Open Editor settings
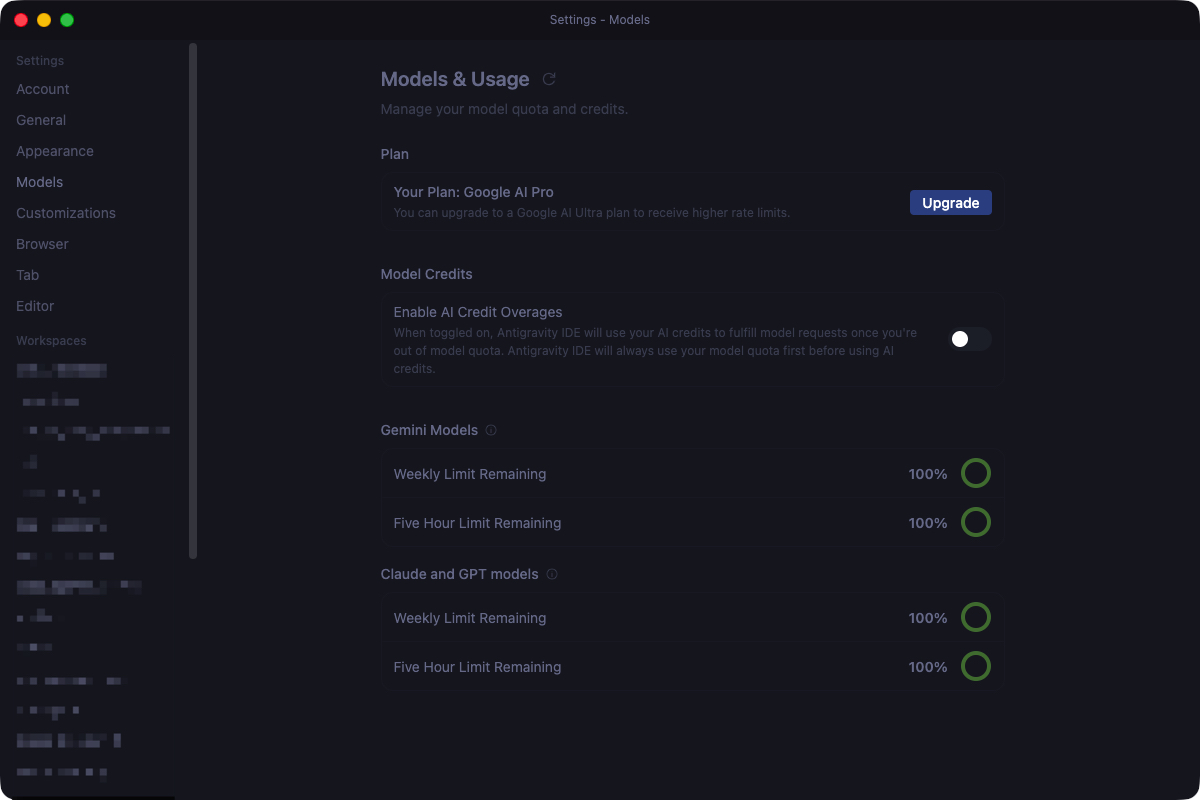Image resolution: width=1200 pixels, height=800 pixels. tap(35, 306)
